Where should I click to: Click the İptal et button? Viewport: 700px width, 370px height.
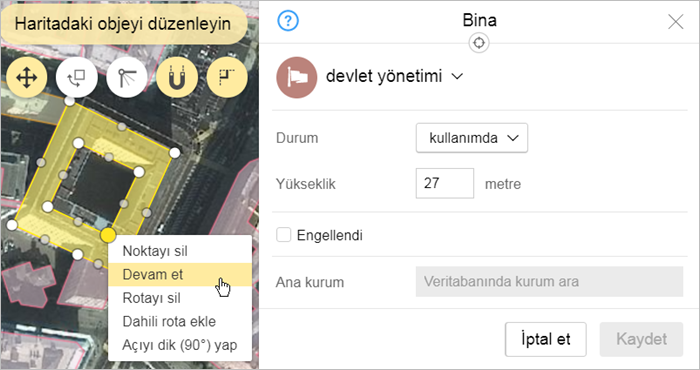click(x=546, y=339)
